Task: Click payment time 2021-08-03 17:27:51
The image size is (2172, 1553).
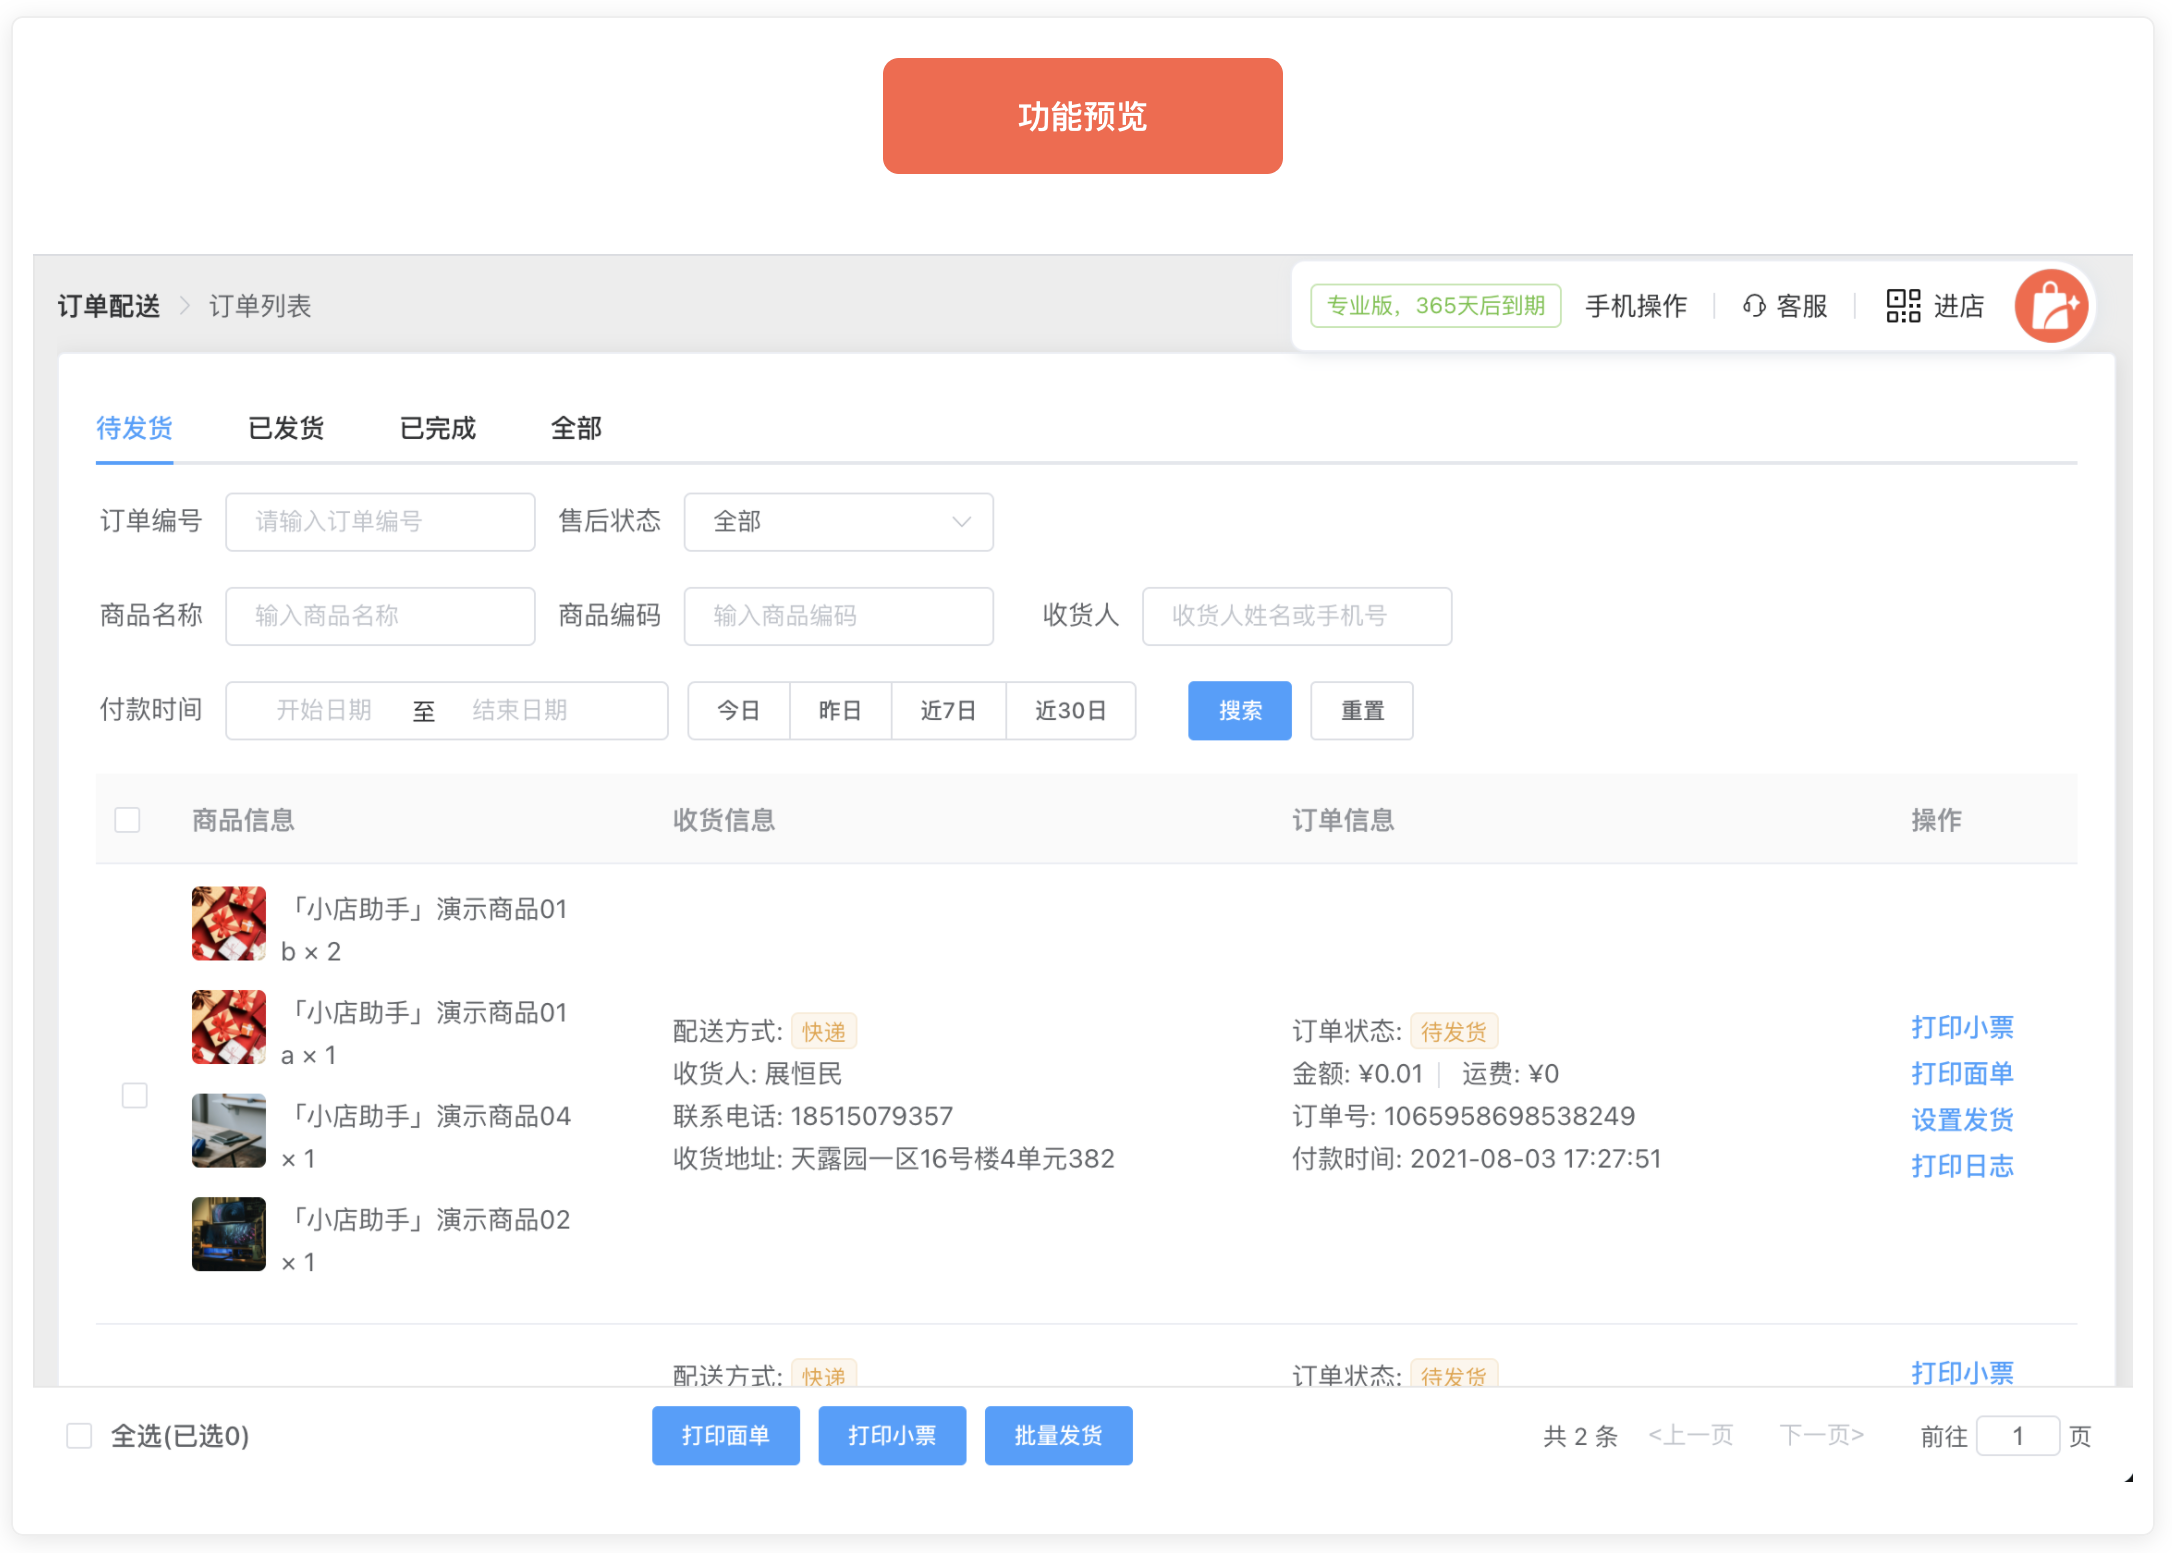Action: [1536, 1160]
